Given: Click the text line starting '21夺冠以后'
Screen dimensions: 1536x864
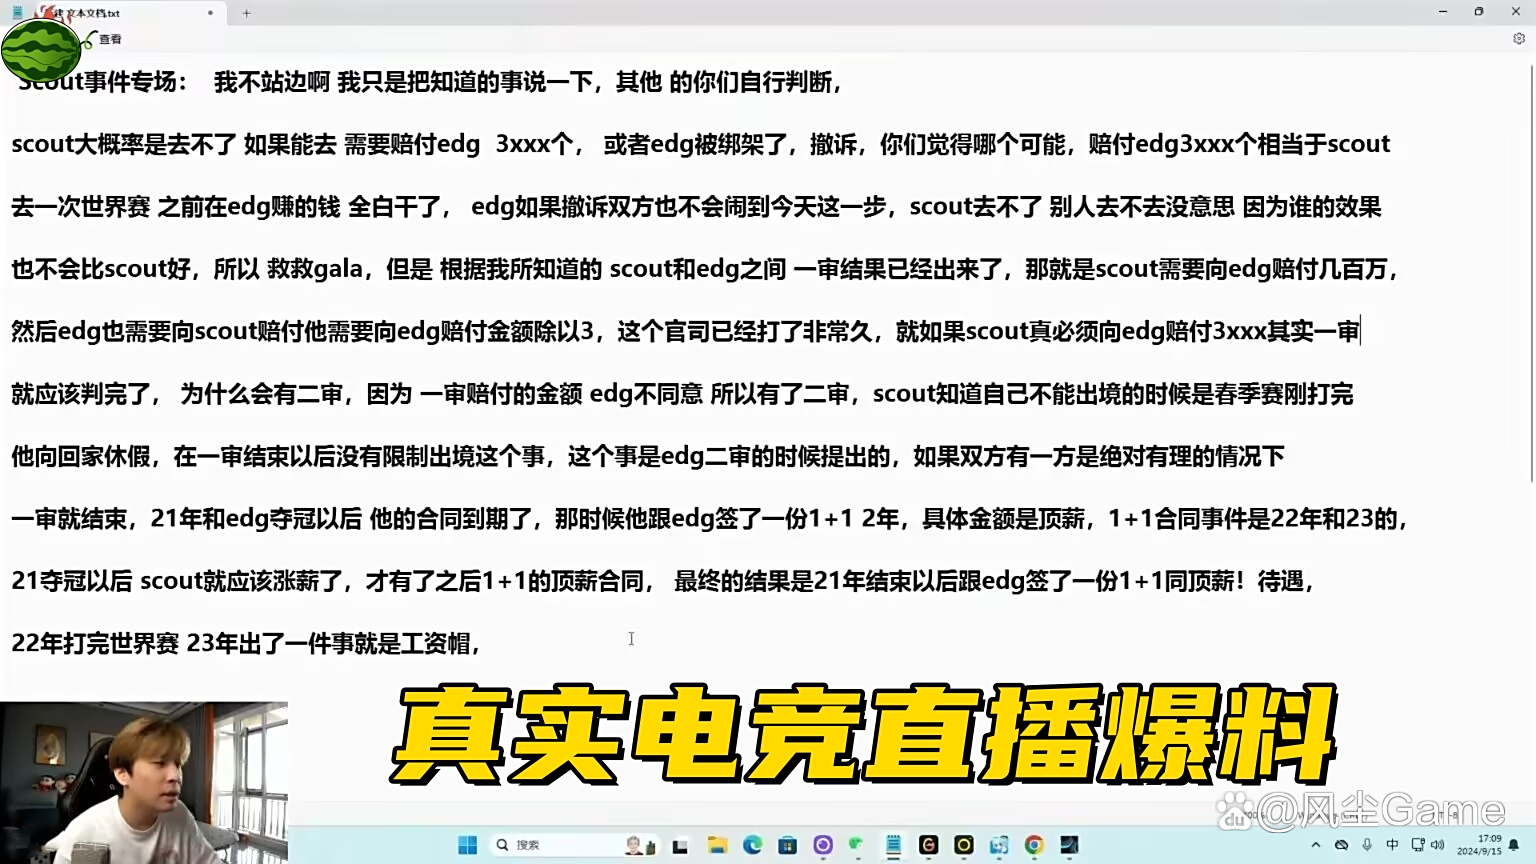Looking at the screenshot, I should pos(662,581).
